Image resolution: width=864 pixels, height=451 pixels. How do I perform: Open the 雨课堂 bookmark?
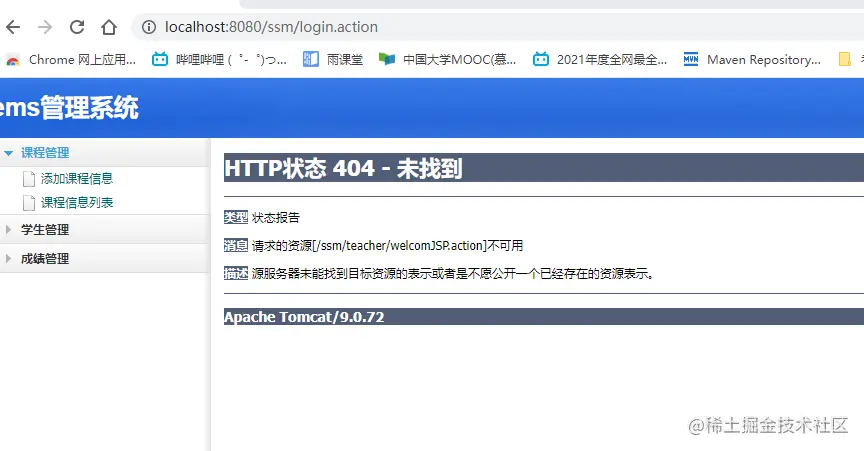coord(333,60)
